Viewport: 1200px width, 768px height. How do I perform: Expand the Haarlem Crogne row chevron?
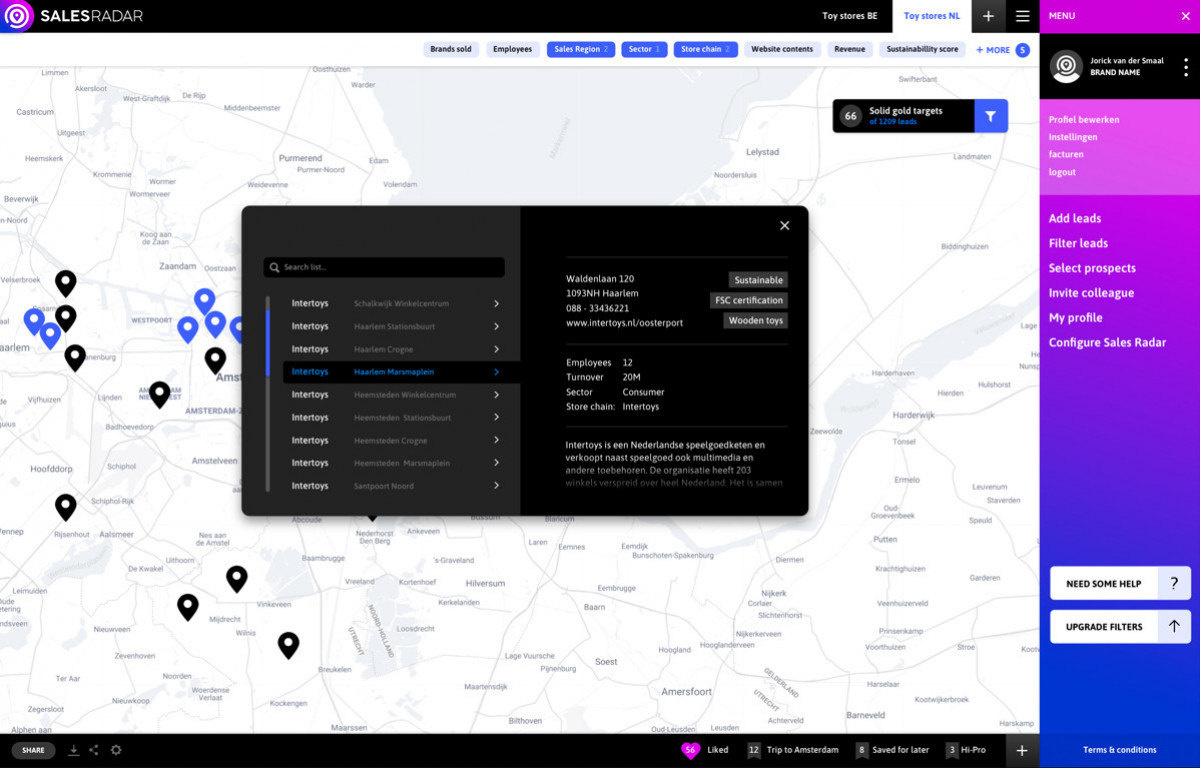496,350
